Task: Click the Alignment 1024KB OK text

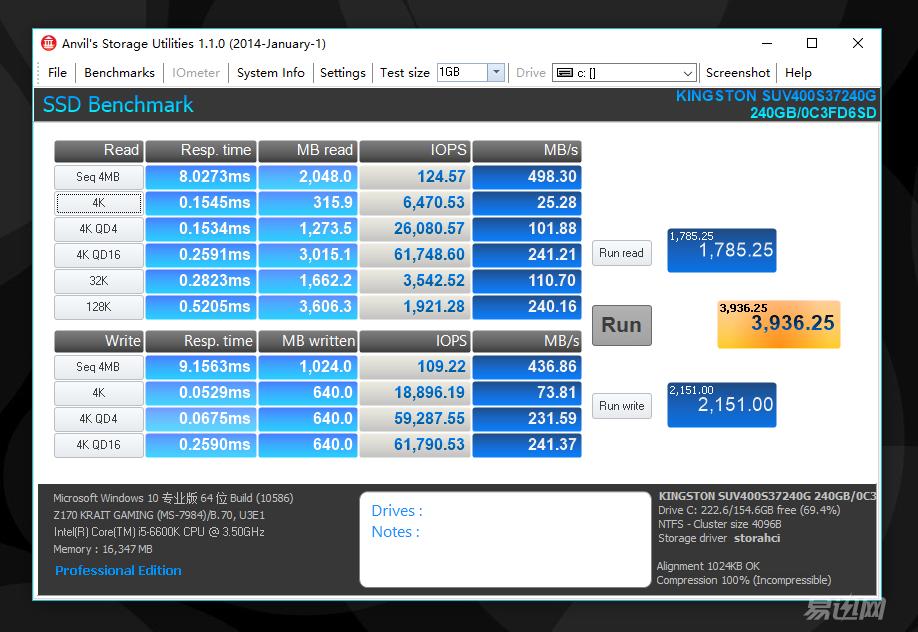Action: pos(708,566)
